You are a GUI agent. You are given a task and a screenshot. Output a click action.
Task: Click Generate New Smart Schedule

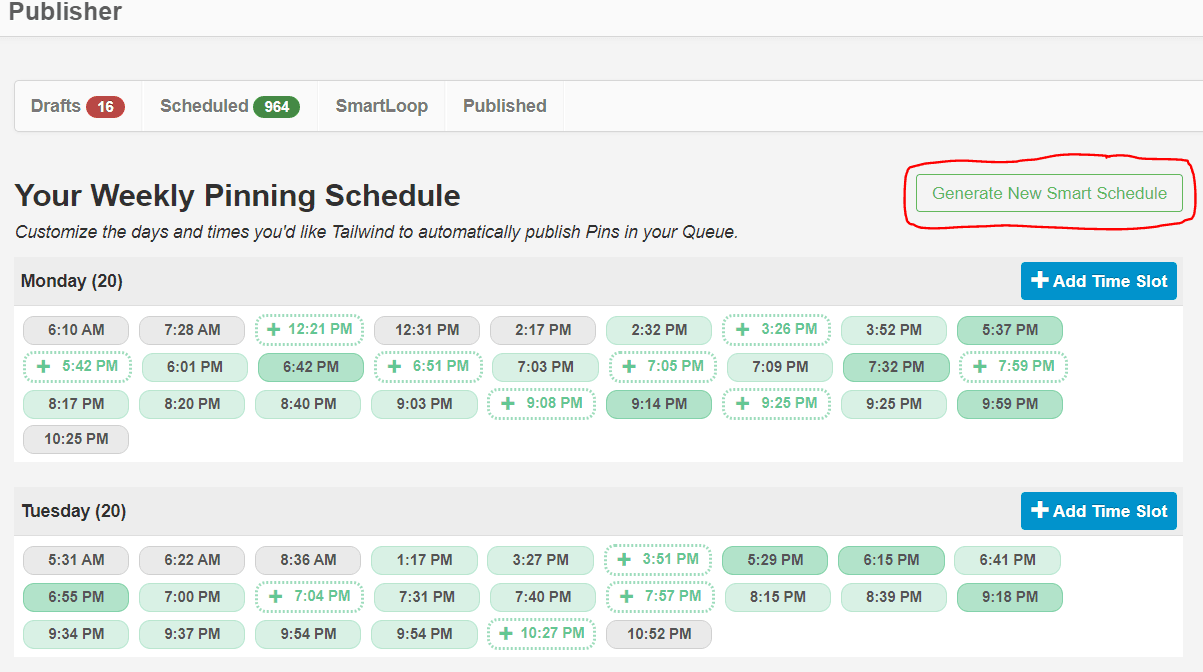[x=1049, y=193]
